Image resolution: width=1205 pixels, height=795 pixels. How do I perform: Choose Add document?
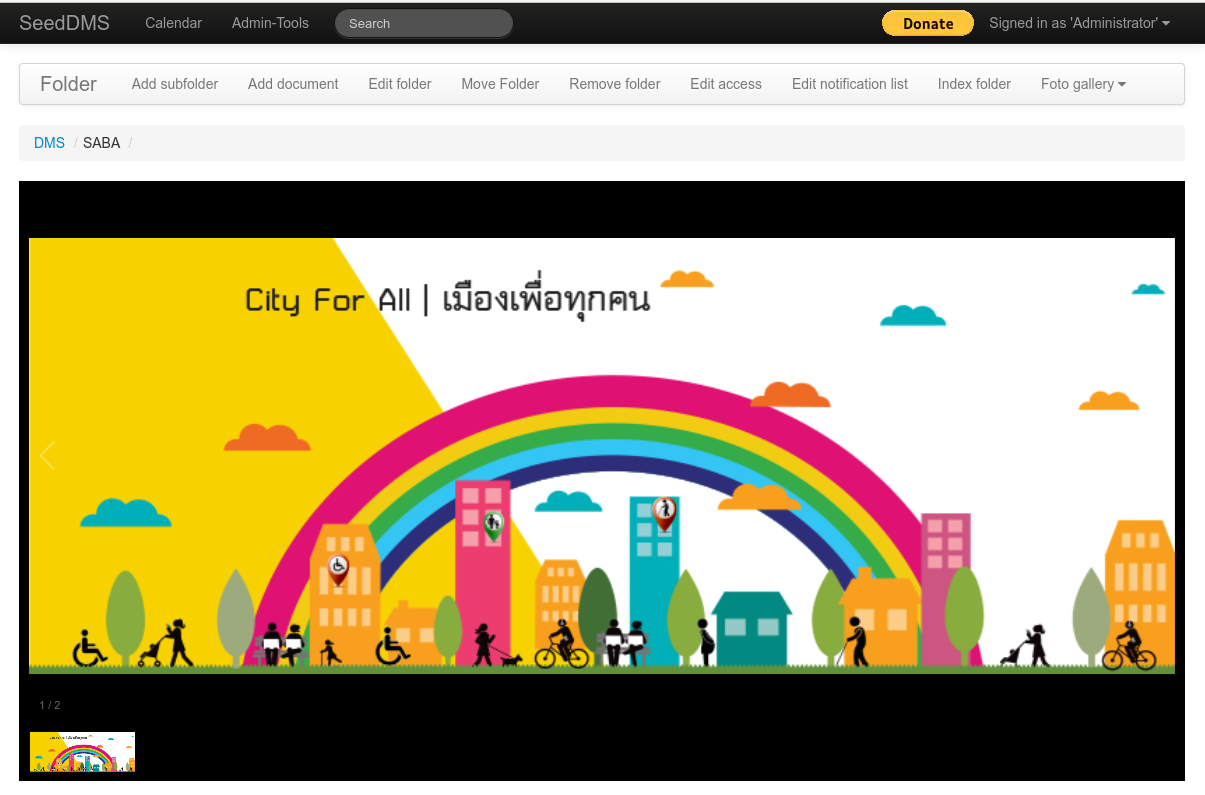tap(293, 84)
